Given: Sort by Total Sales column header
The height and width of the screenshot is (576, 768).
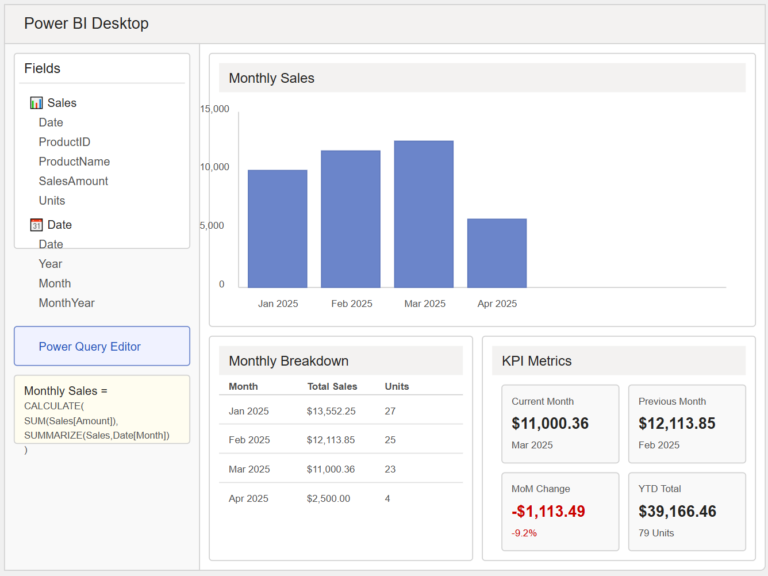Looking at the screenshot, I should point(332,386).
